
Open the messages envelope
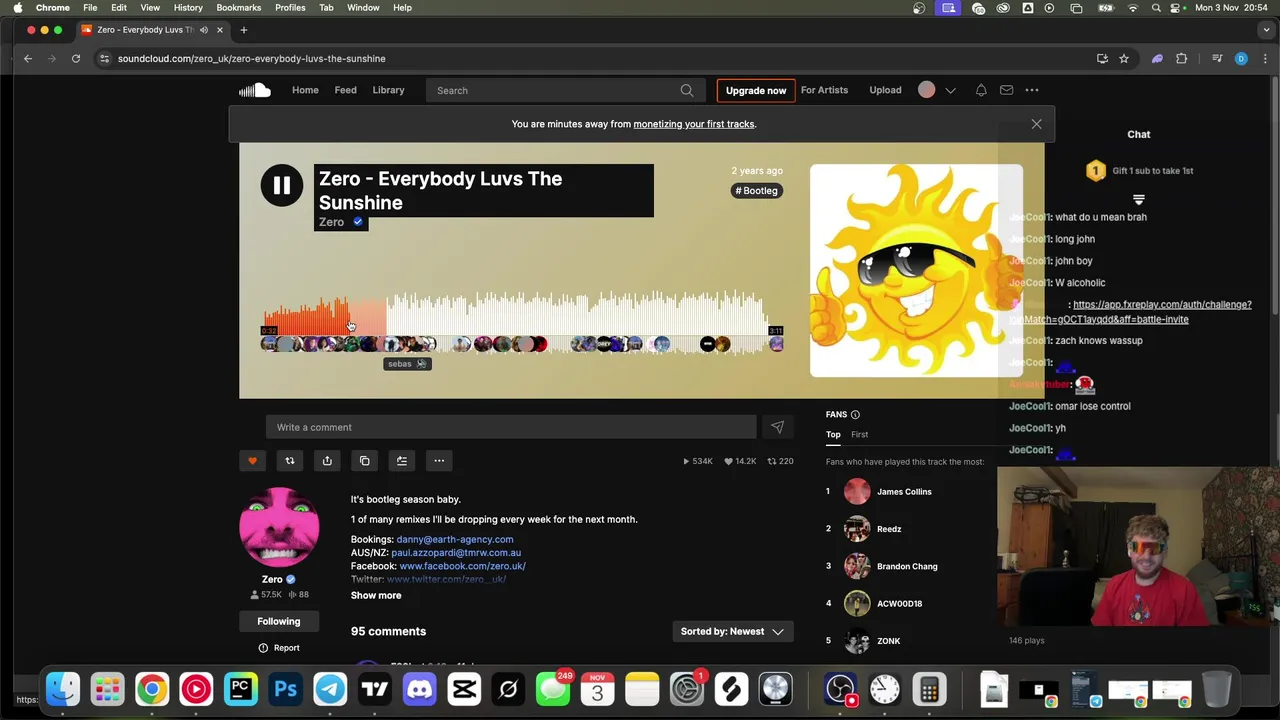coord(1006,90)
